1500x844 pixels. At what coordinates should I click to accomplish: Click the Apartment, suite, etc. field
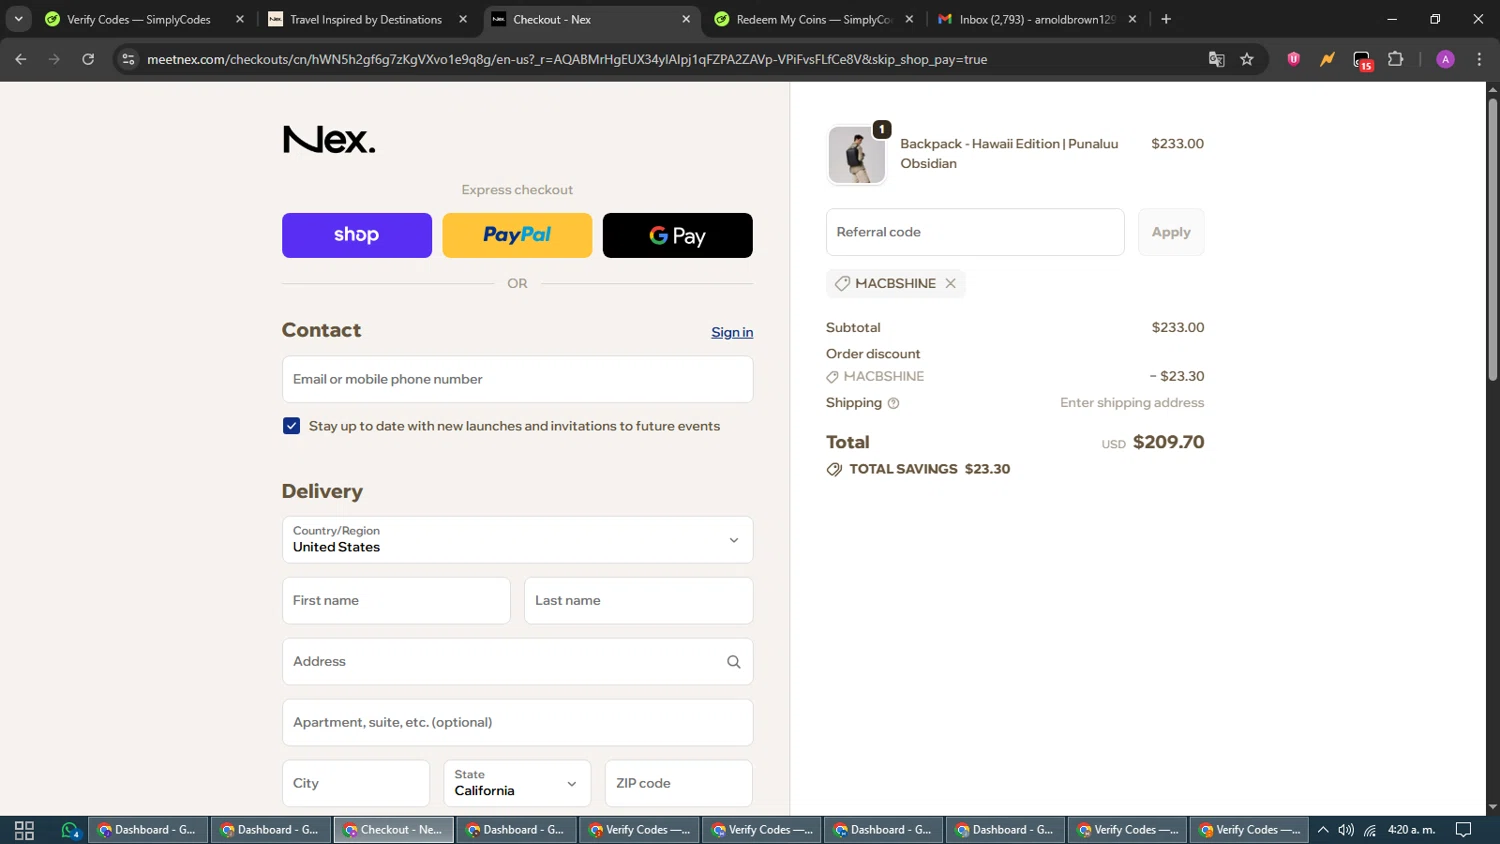click(517, 723)
